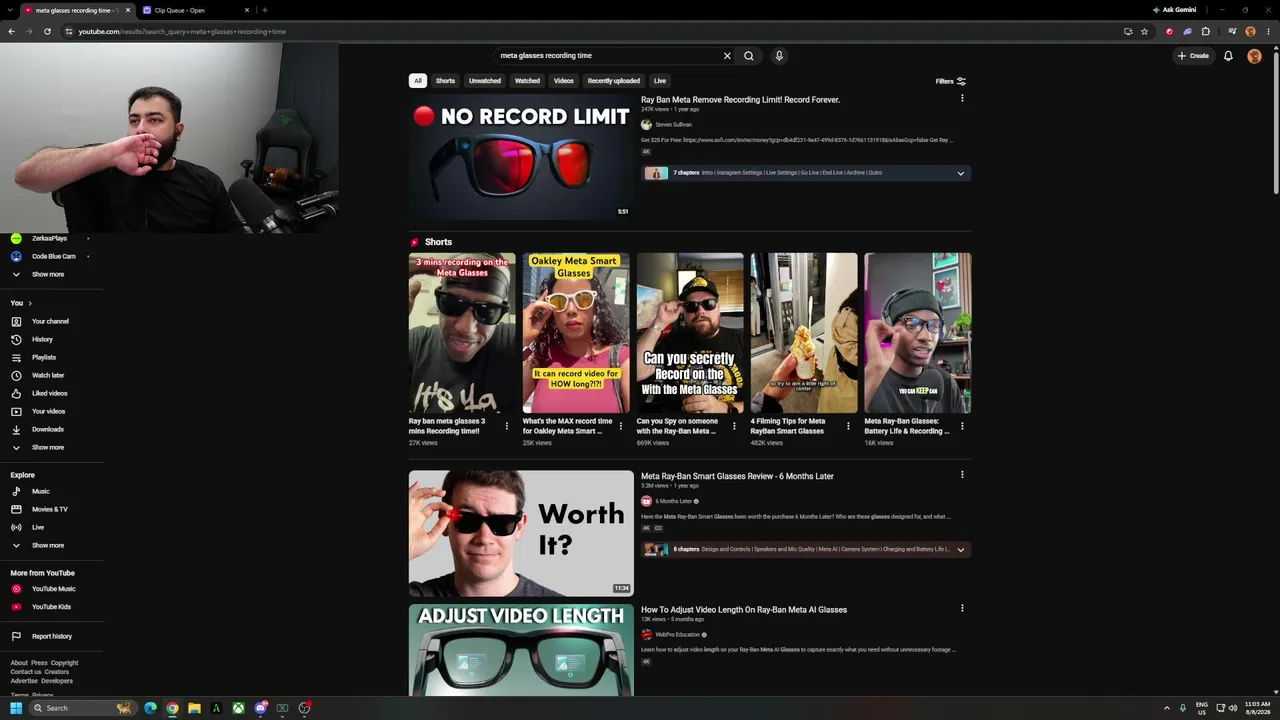Start voice search with the microphone icon
Image resolution: width=1280 pixels, height=720 pixels.
(779, 56)
